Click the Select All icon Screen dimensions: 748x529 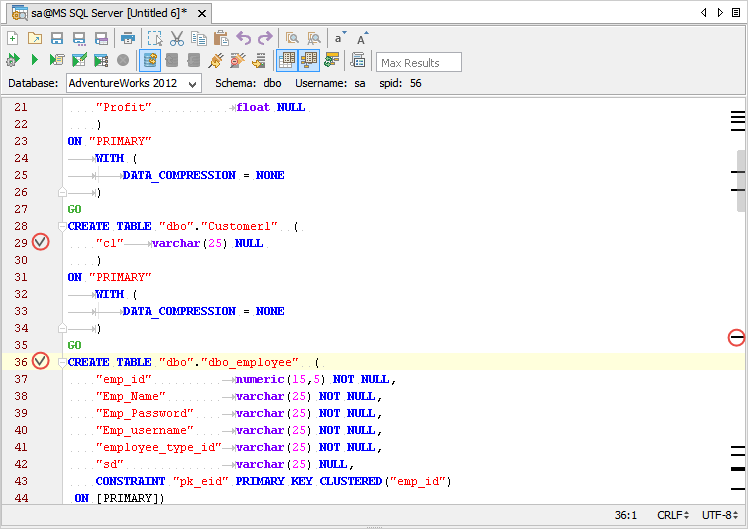point(155,38)
